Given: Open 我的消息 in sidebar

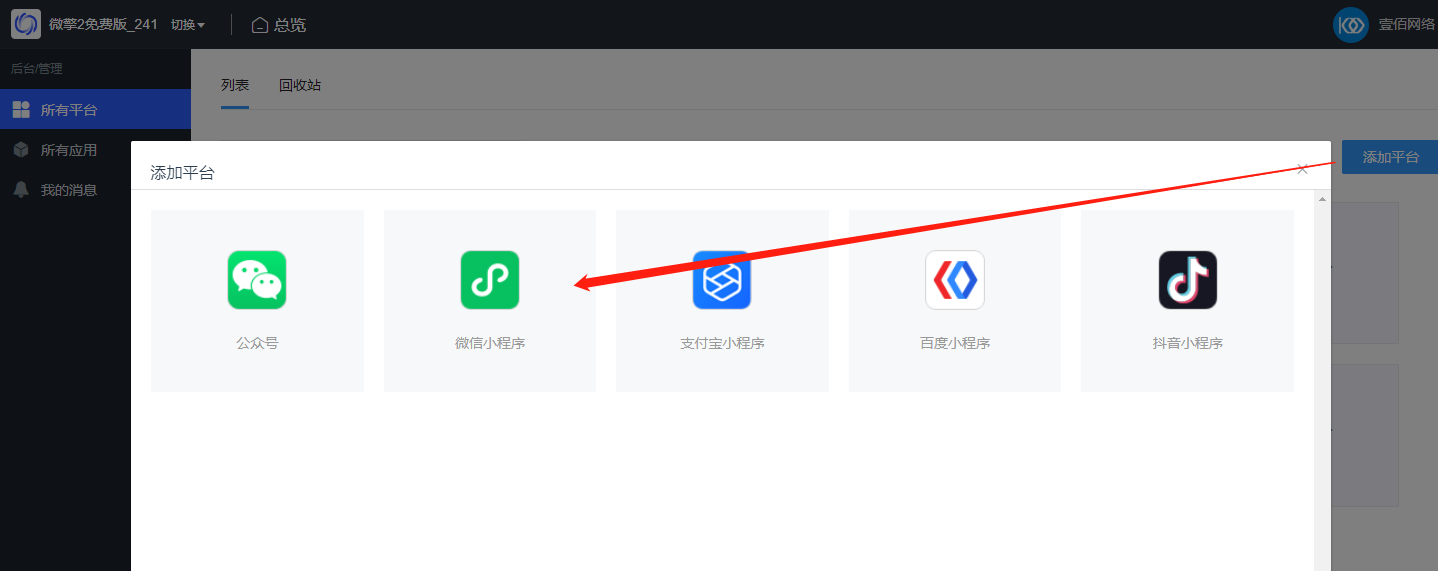Looking at the screenshot, I should (95, 190).
